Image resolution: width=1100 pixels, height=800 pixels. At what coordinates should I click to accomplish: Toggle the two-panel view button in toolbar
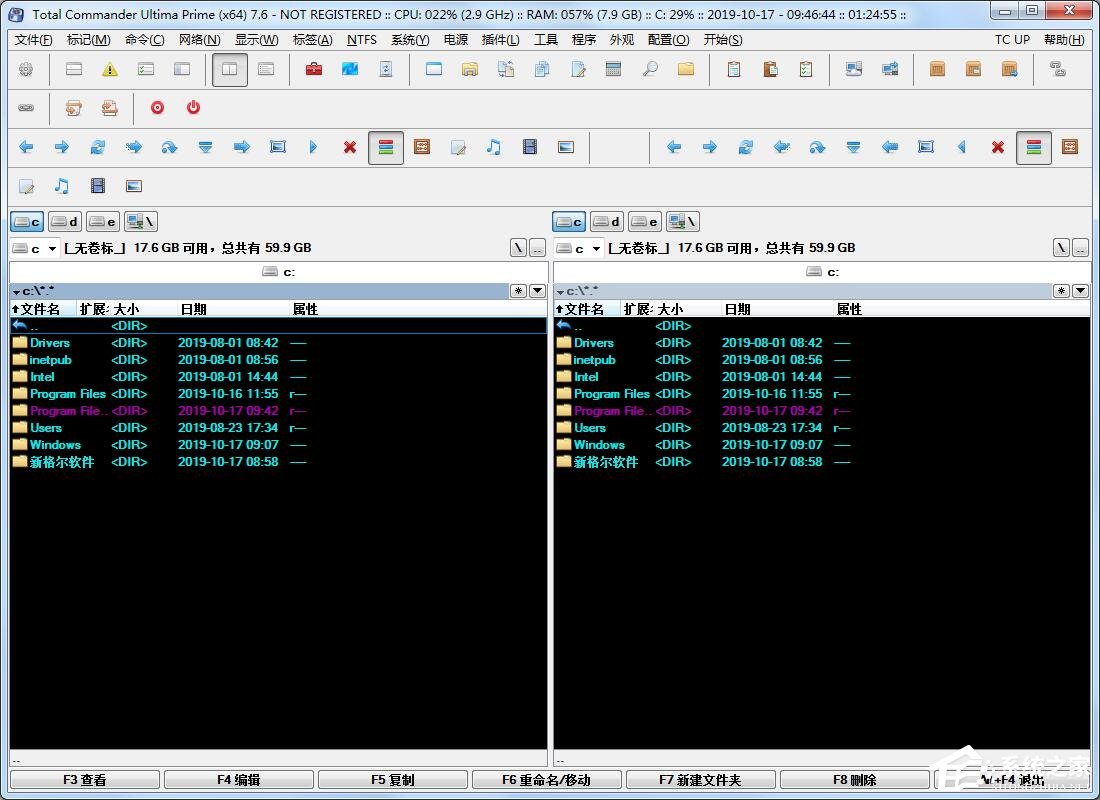(230, 70)
